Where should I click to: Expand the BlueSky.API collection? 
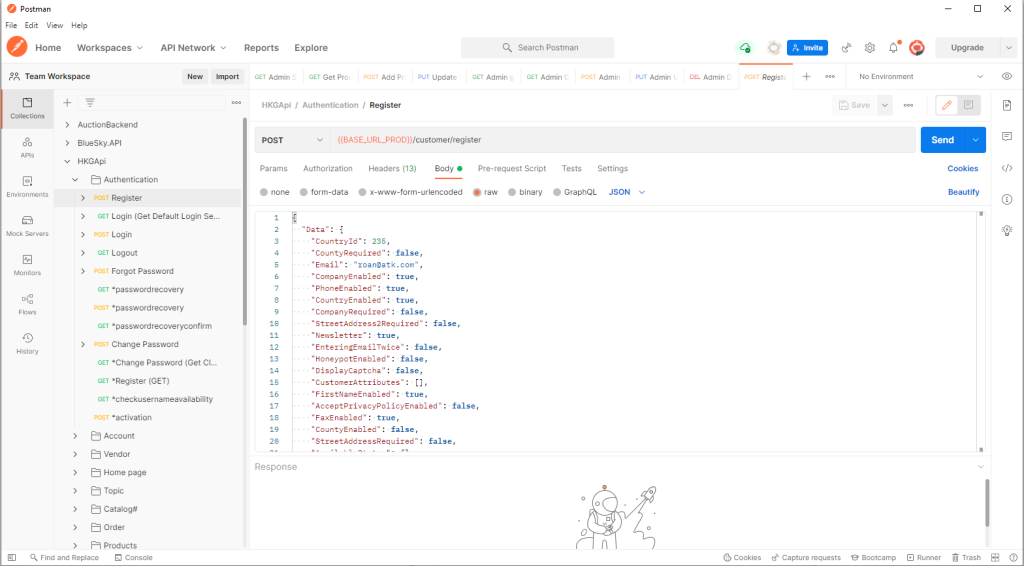click(x=67, y=143)
